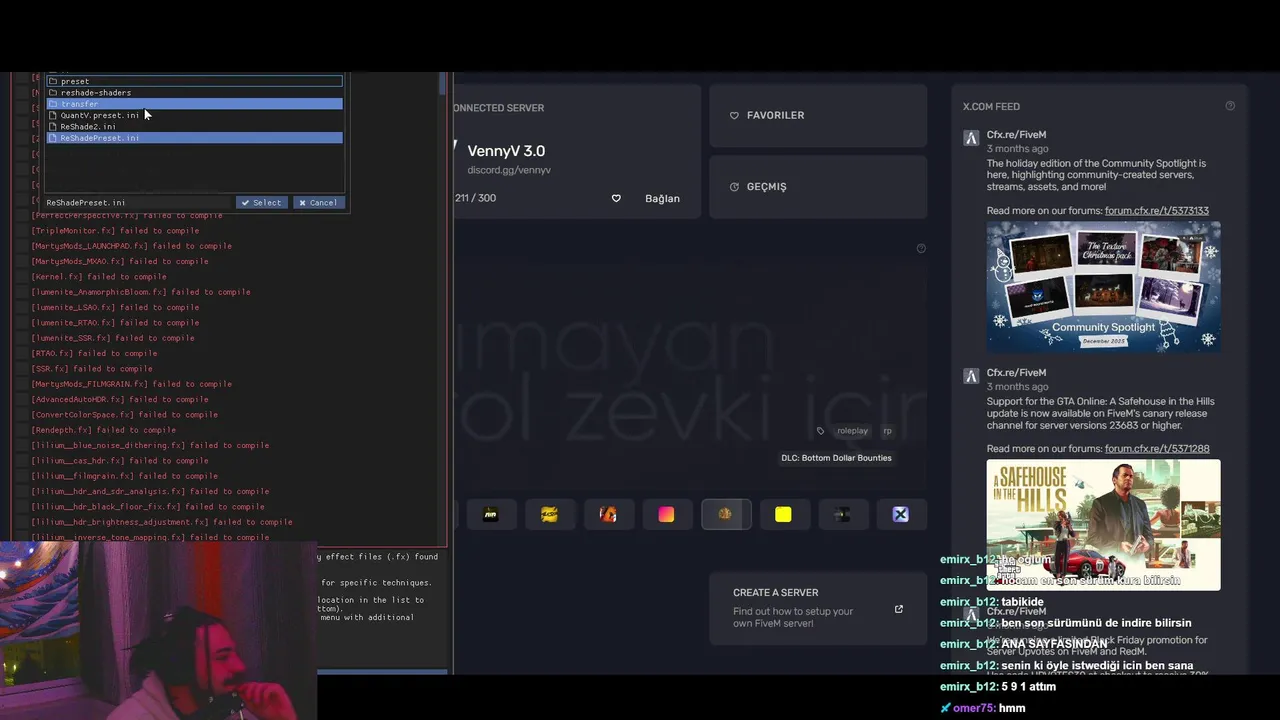Cancel the ReShade file dialog
This screenshot has height=720, width=1280.
(319, 203)
